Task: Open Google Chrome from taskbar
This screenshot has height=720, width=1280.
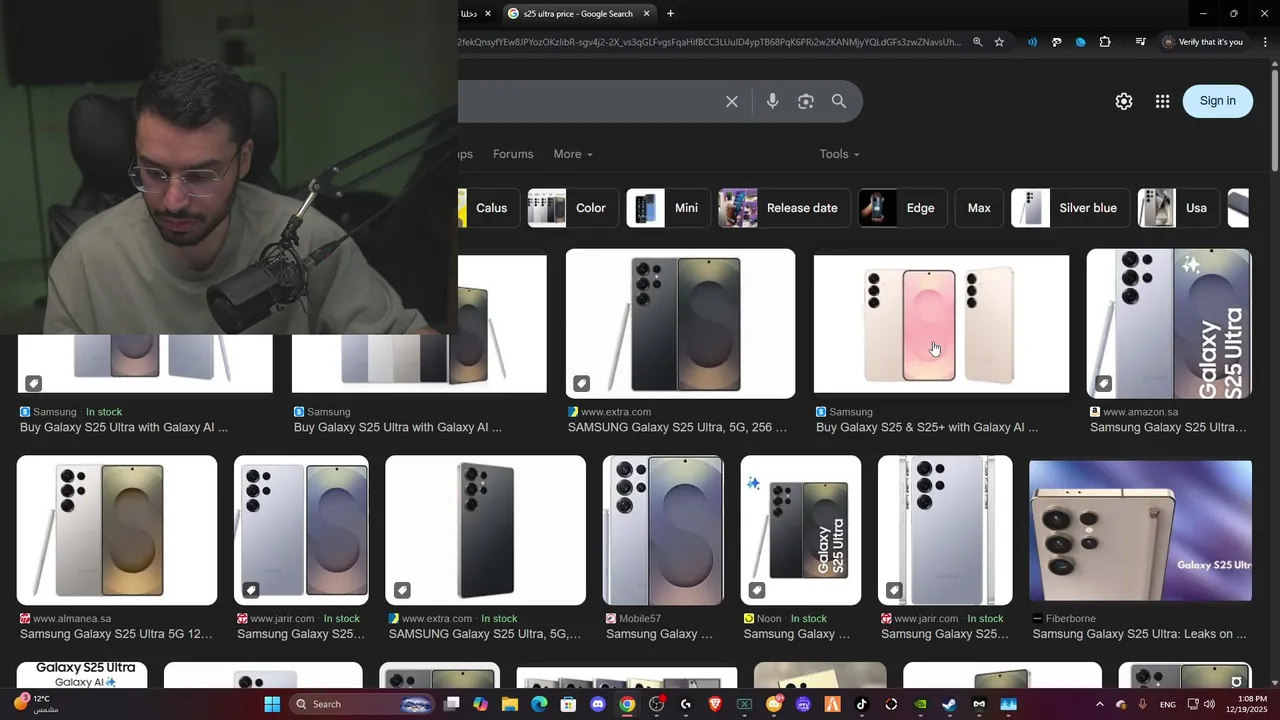Action: coord(627,704)
